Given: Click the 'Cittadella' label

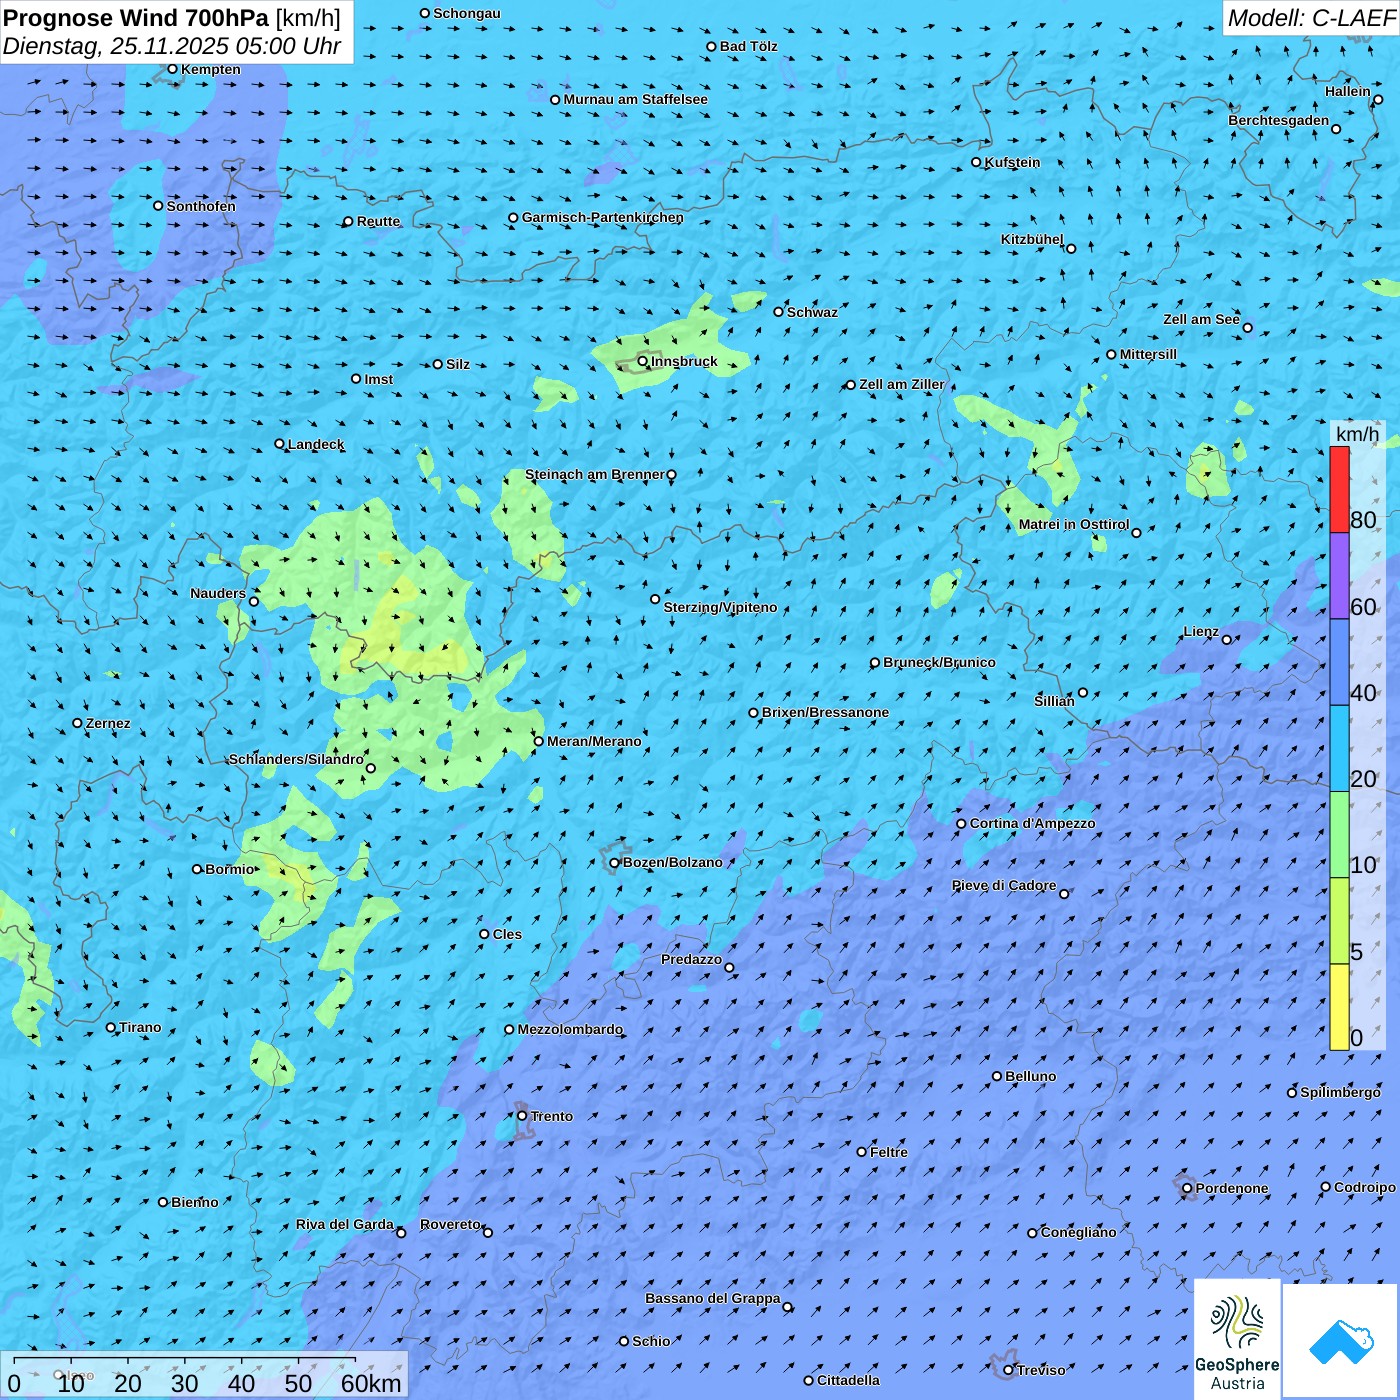Looking at the screenshot, I should pyautogui.click(x=848, y=1380).
